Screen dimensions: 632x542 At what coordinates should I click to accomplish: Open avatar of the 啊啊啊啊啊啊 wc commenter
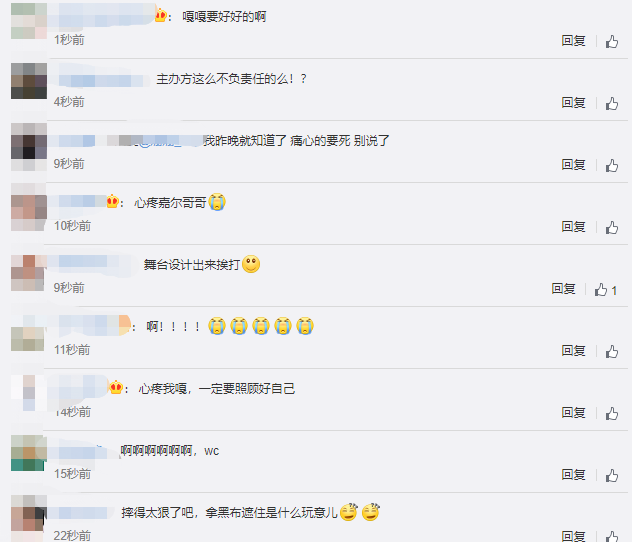coord(28,453)
